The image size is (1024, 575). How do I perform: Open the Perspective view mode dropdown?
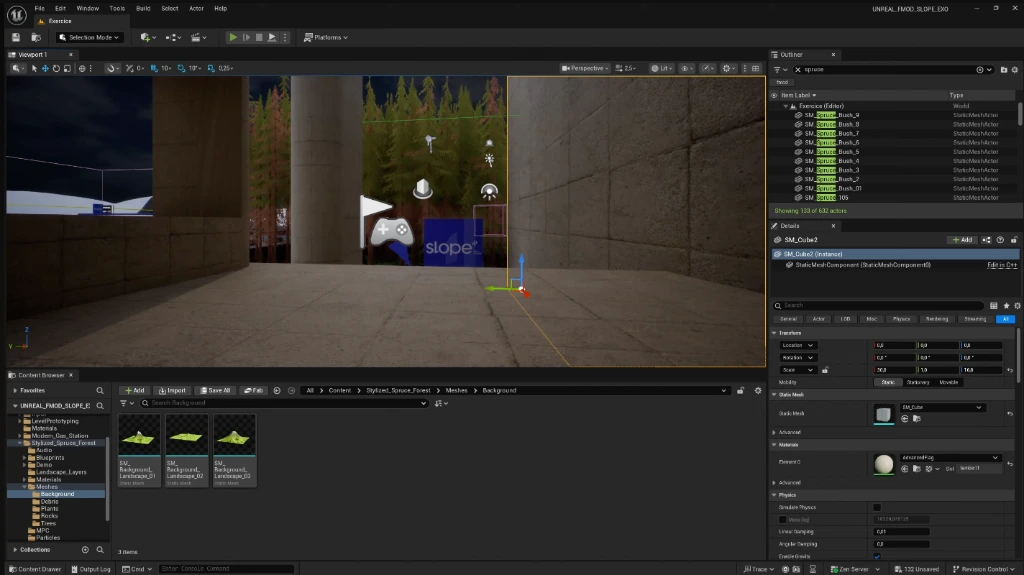585,68
